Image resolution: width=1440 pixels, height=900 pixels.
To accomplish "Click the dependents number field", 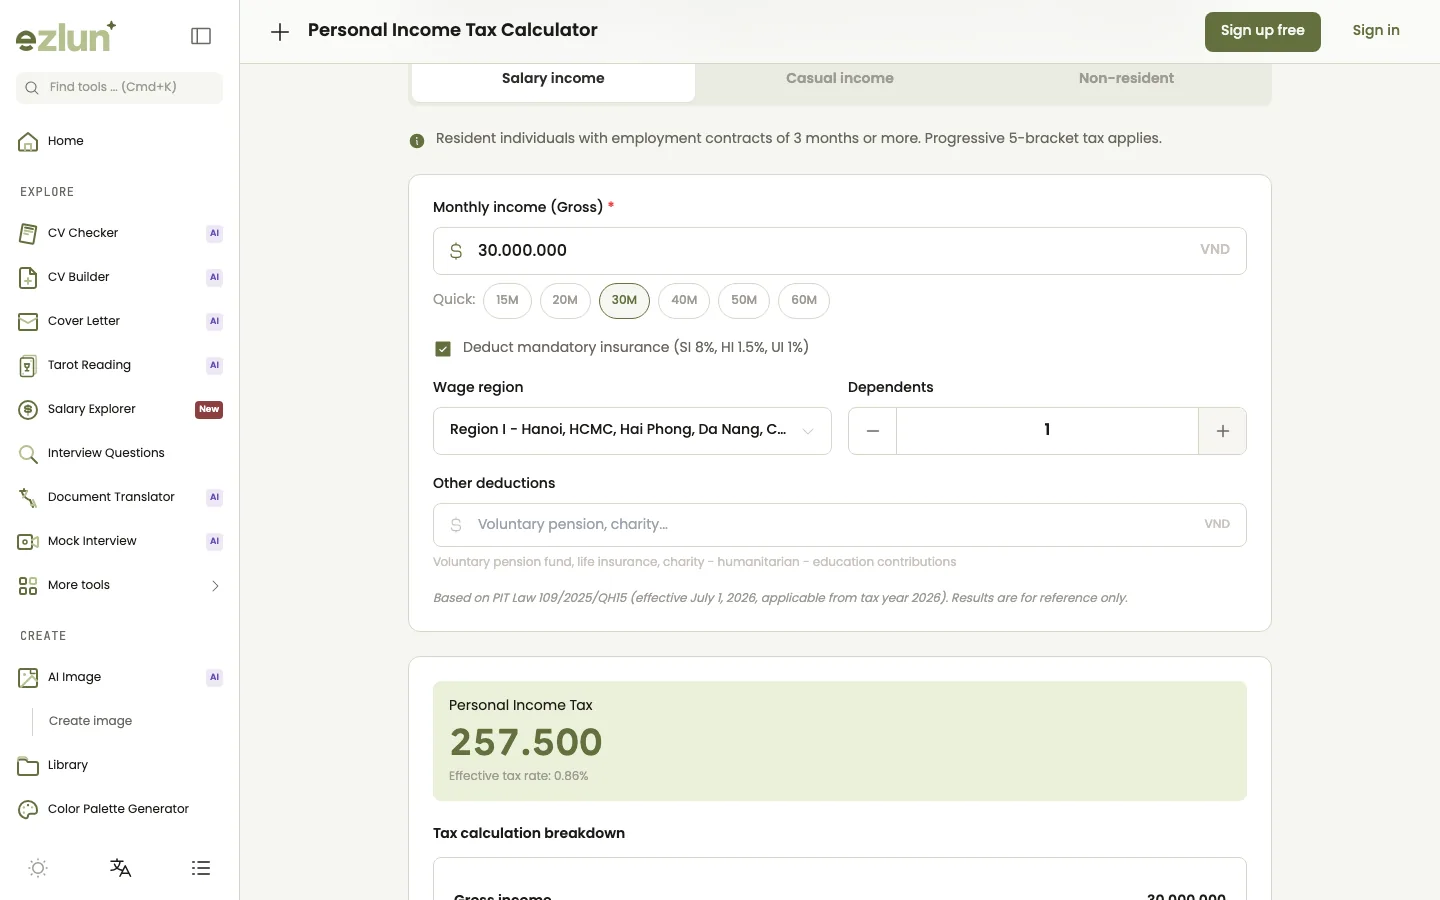I will point(1047,431).
